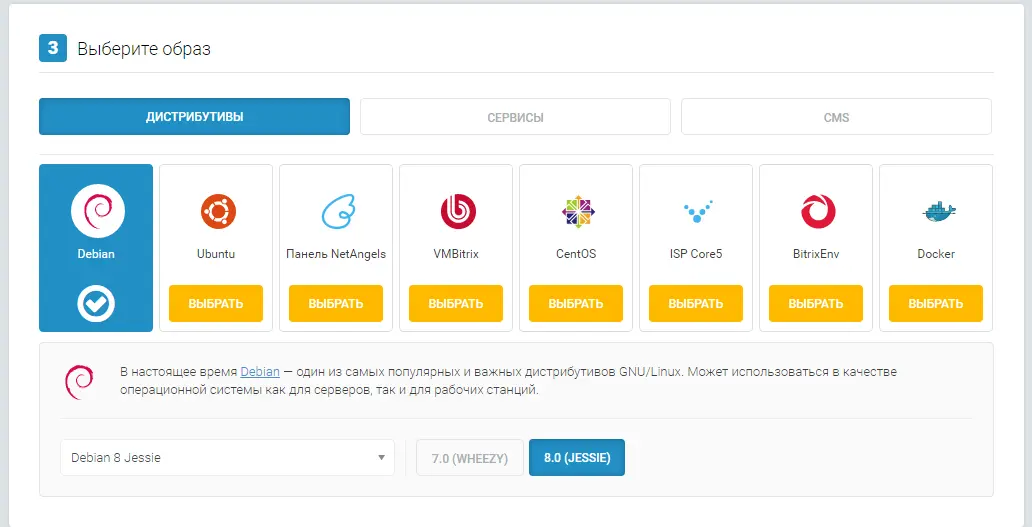Image resolution: width=1032 pixels, height=527 pixels.
Task: Select CentOS with its ВЫБРАТЬ button
Action: (x=576, y=303)
